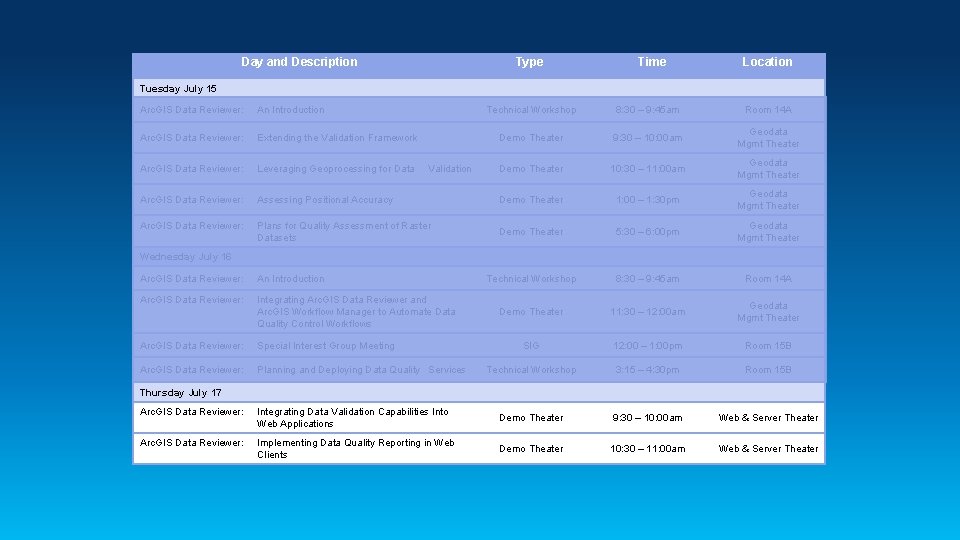Click "Integrating Data Validation Capabilities Into Web Applications"
The image size is (960, 540).
pyautogui.click(x=353, y=418)
